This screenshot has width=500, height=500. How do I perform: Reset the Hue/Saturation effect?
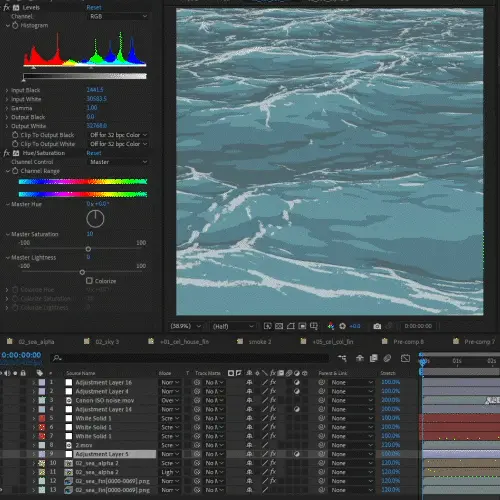(x=94, y=153)
